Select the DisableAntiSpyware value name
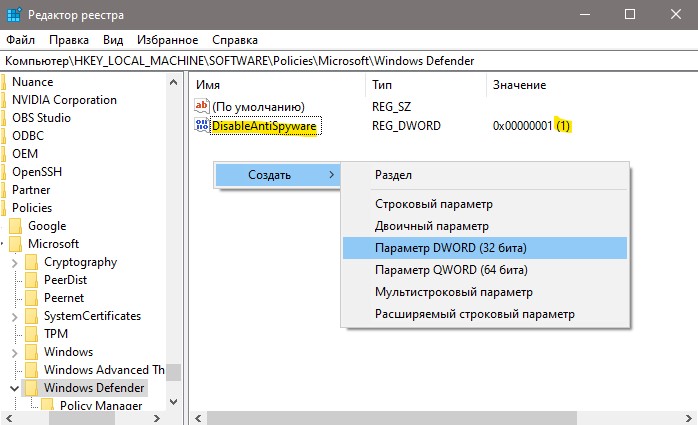This screenshot has width=698, height=425. pyautogui.click(x=264, y=126)
